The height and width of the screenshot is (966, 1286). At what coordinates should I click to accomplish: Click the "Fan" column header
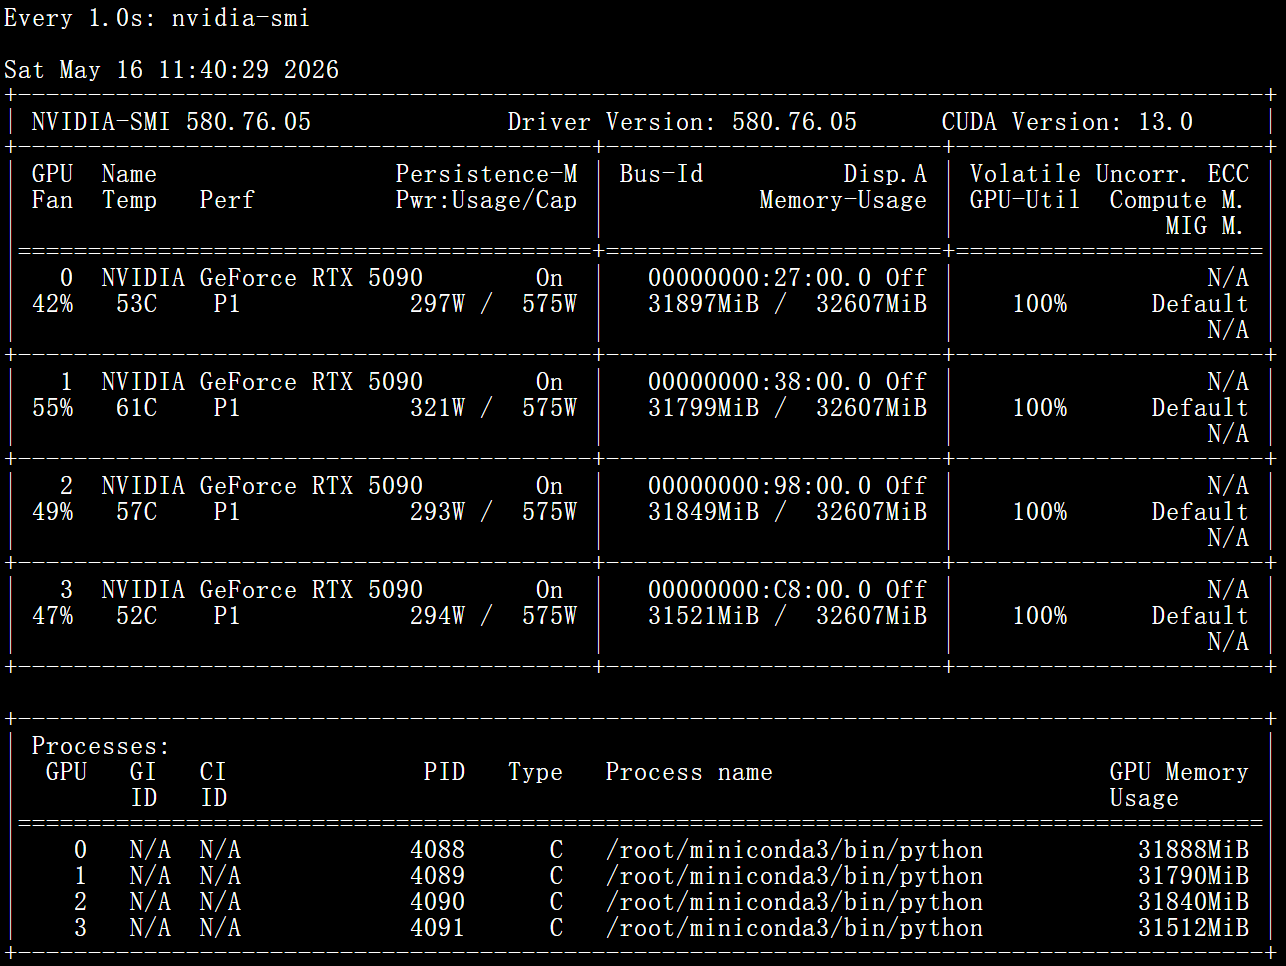point(52,200)
